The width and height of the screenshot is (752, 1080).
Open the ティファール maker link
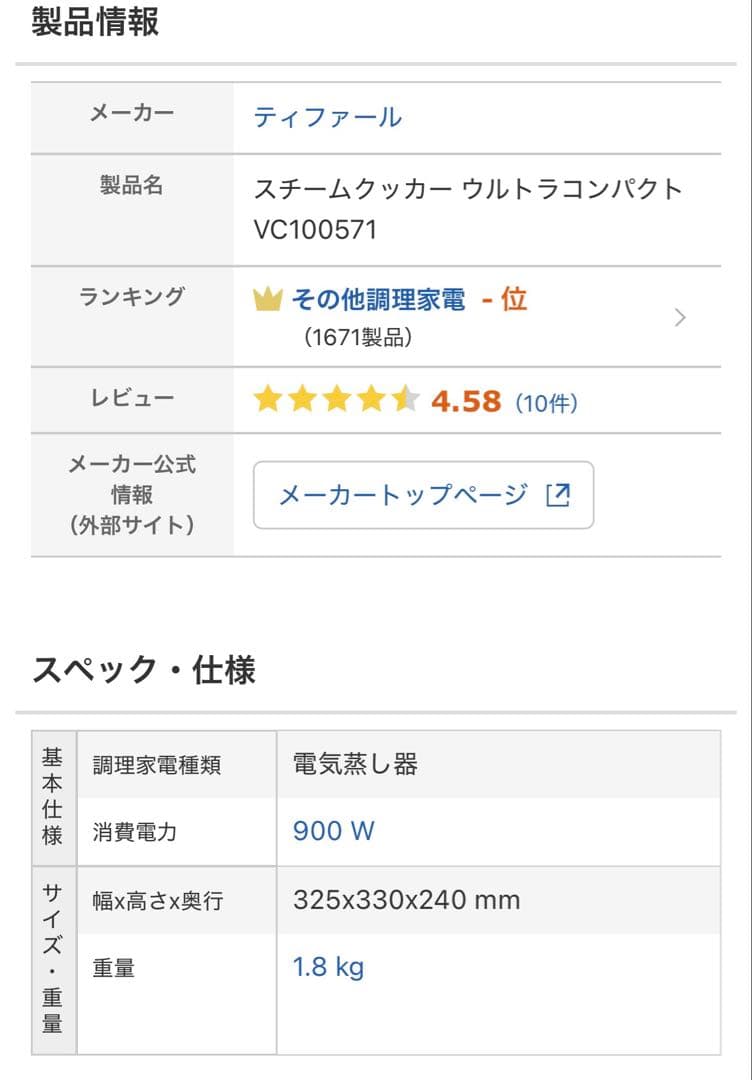click(x=327, y=118)
